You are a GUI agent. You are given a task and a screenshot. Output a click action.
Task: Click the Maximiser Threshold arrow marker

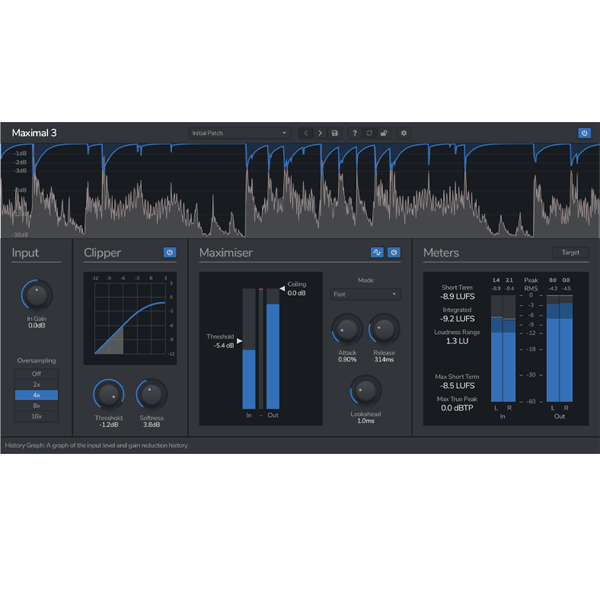tap(240, 341)
